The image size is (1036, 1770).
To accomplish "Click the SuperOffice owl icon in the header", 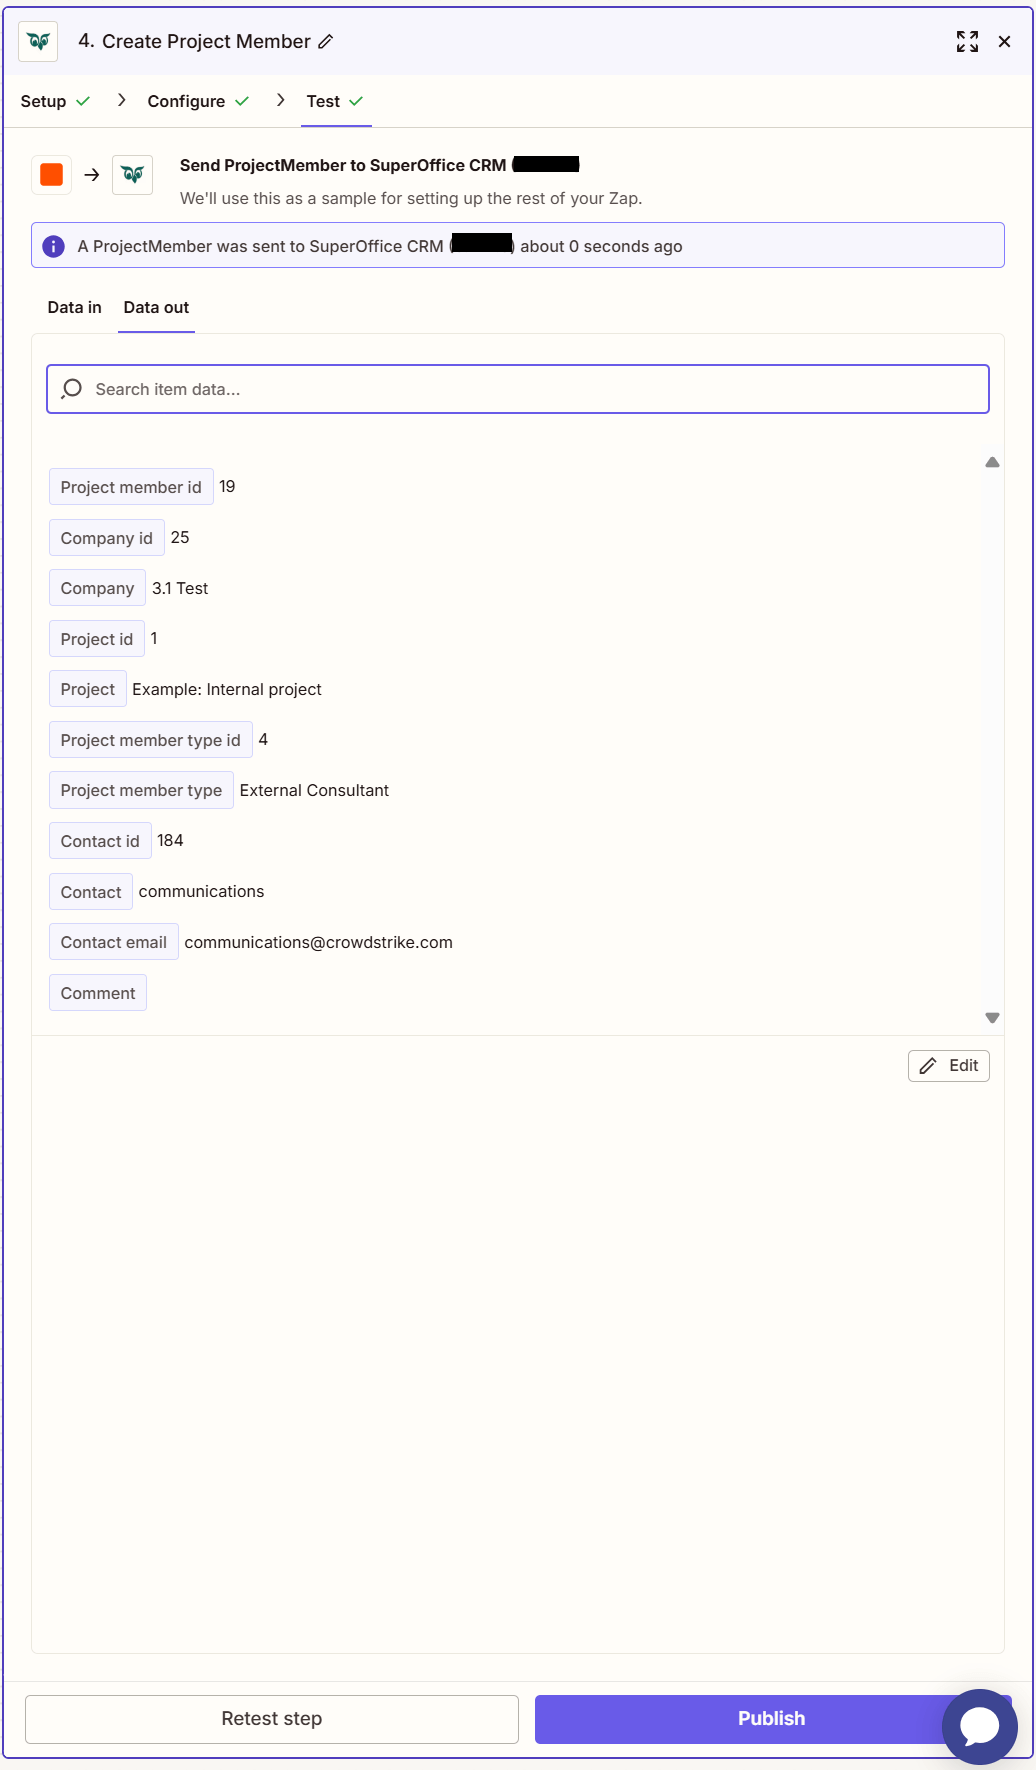I will tap(38, 41).
